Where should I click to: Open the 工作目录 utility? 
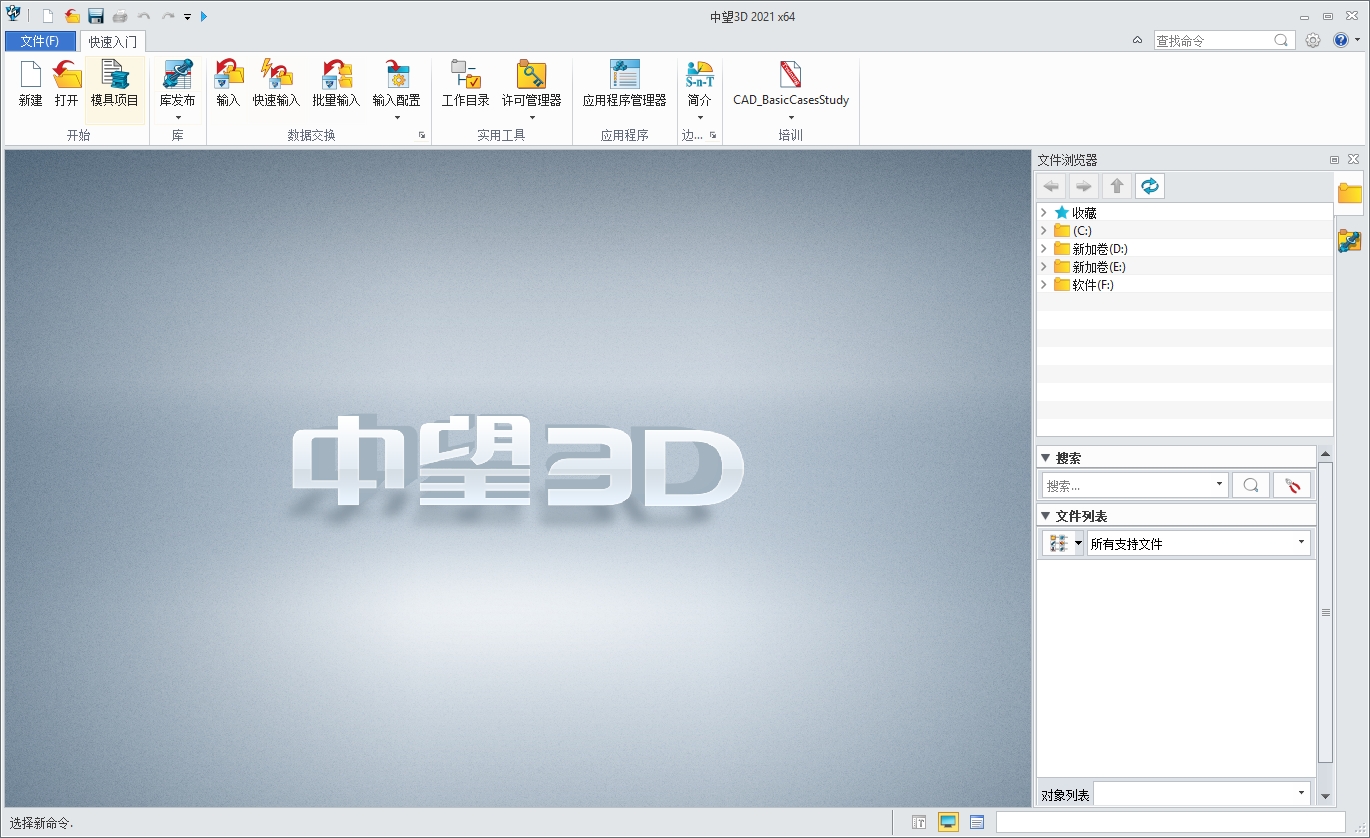click(x=465, y=89)
